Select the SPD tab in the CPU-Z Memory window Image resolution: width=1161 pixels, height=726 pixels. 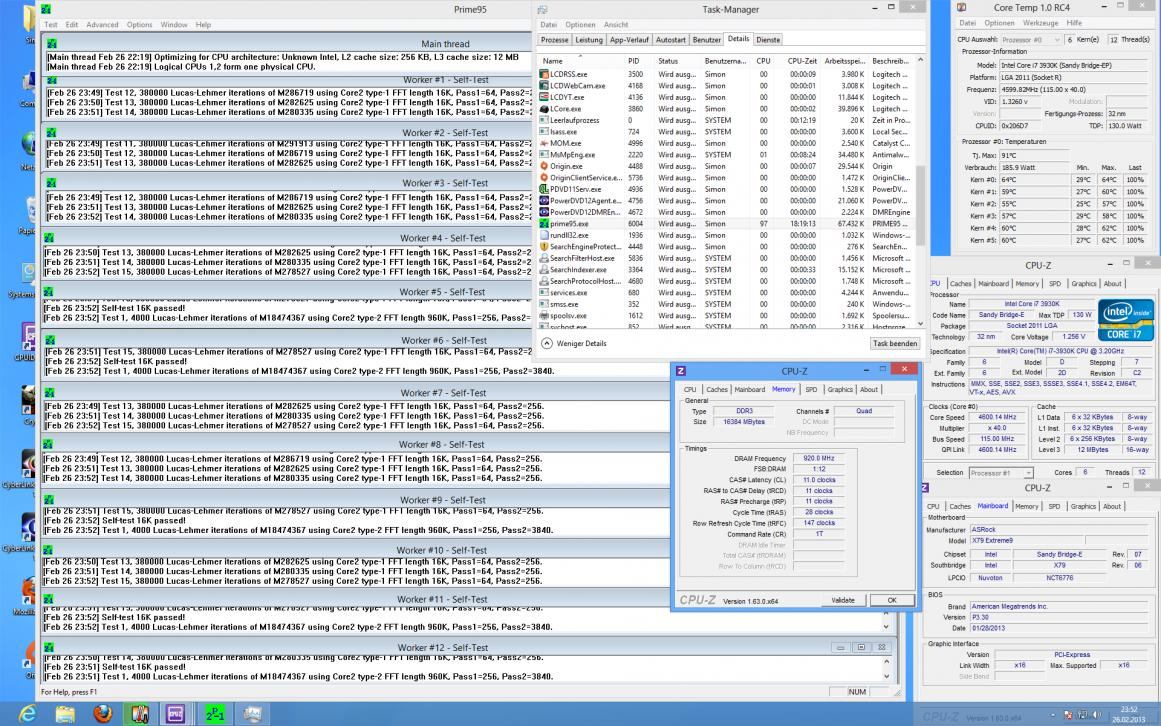(812, 389)
